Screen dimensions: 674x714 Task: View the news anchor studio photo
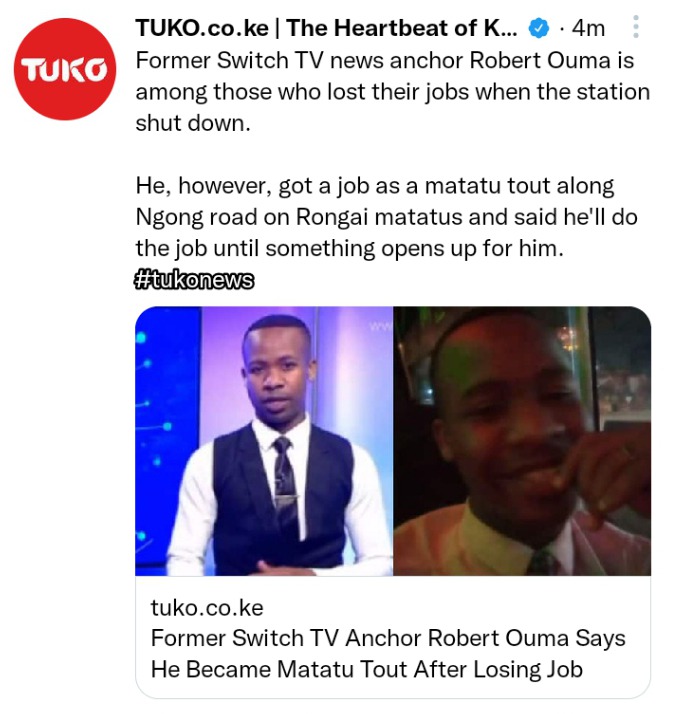pos(264,441)
